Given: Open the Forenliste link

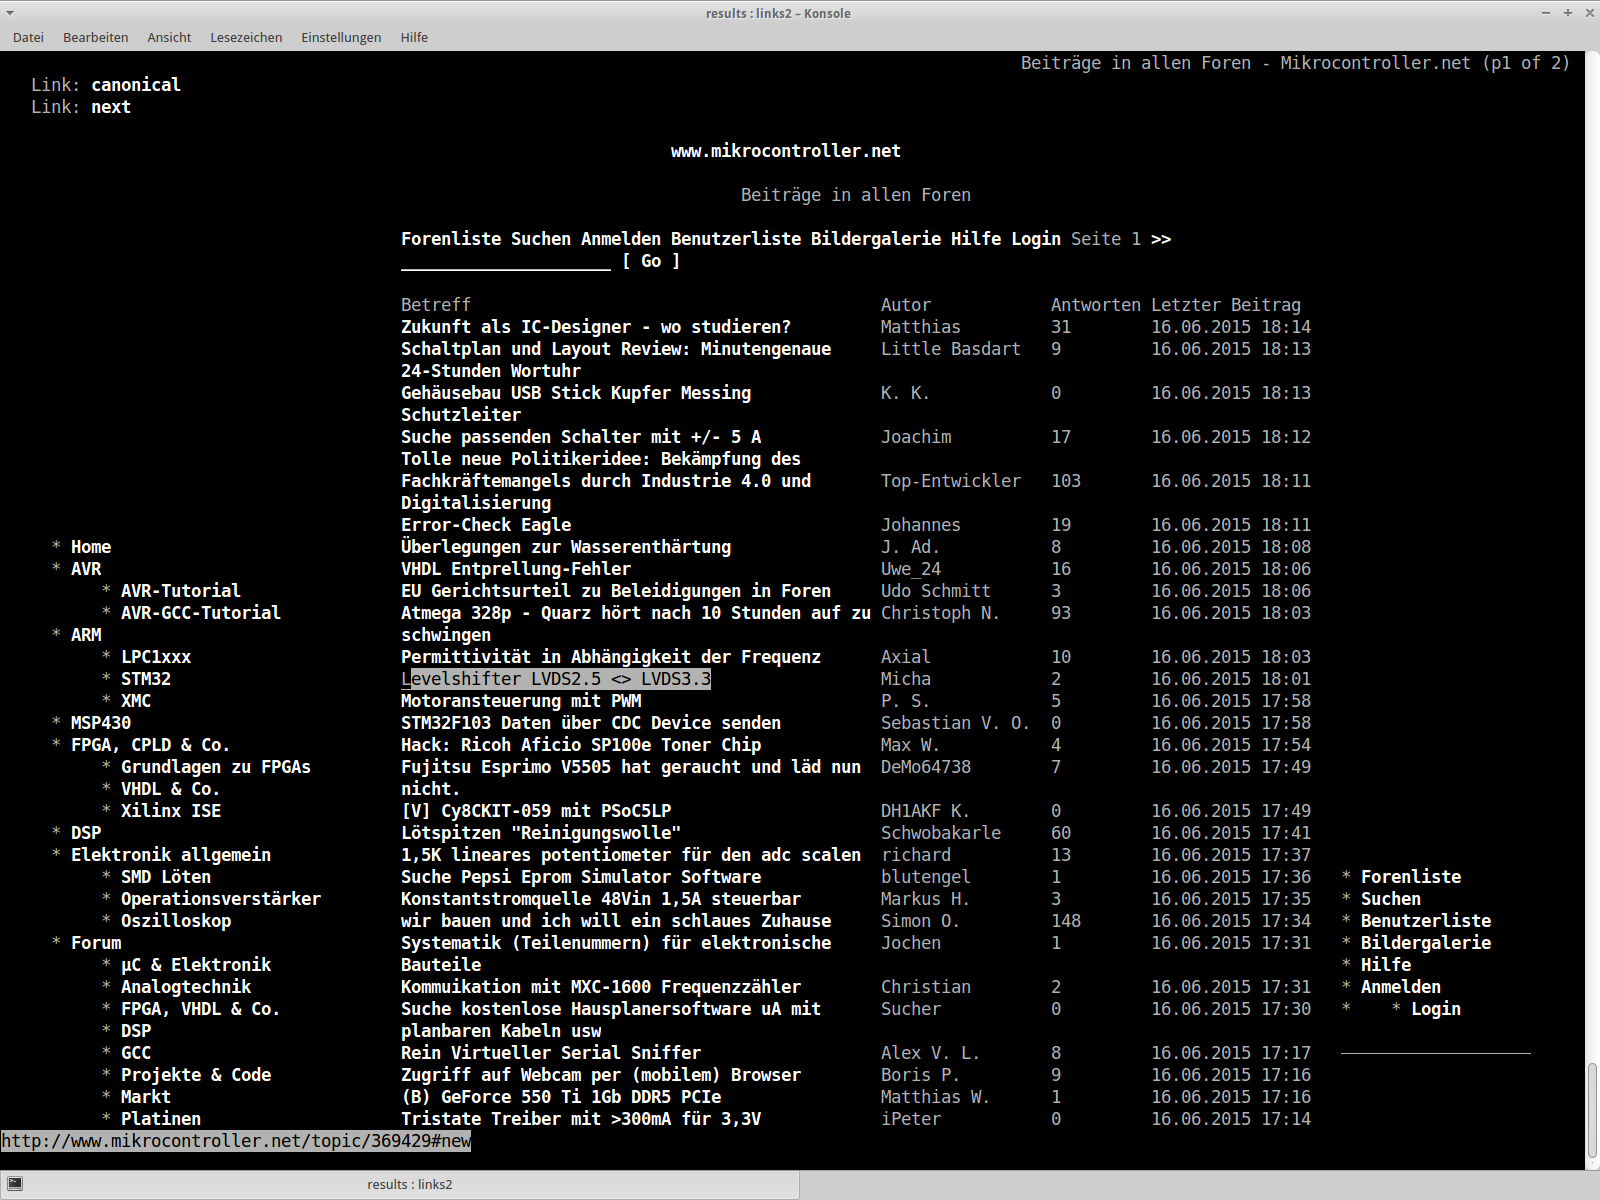Looking at the screenshot, I should [x=451, y=239].
